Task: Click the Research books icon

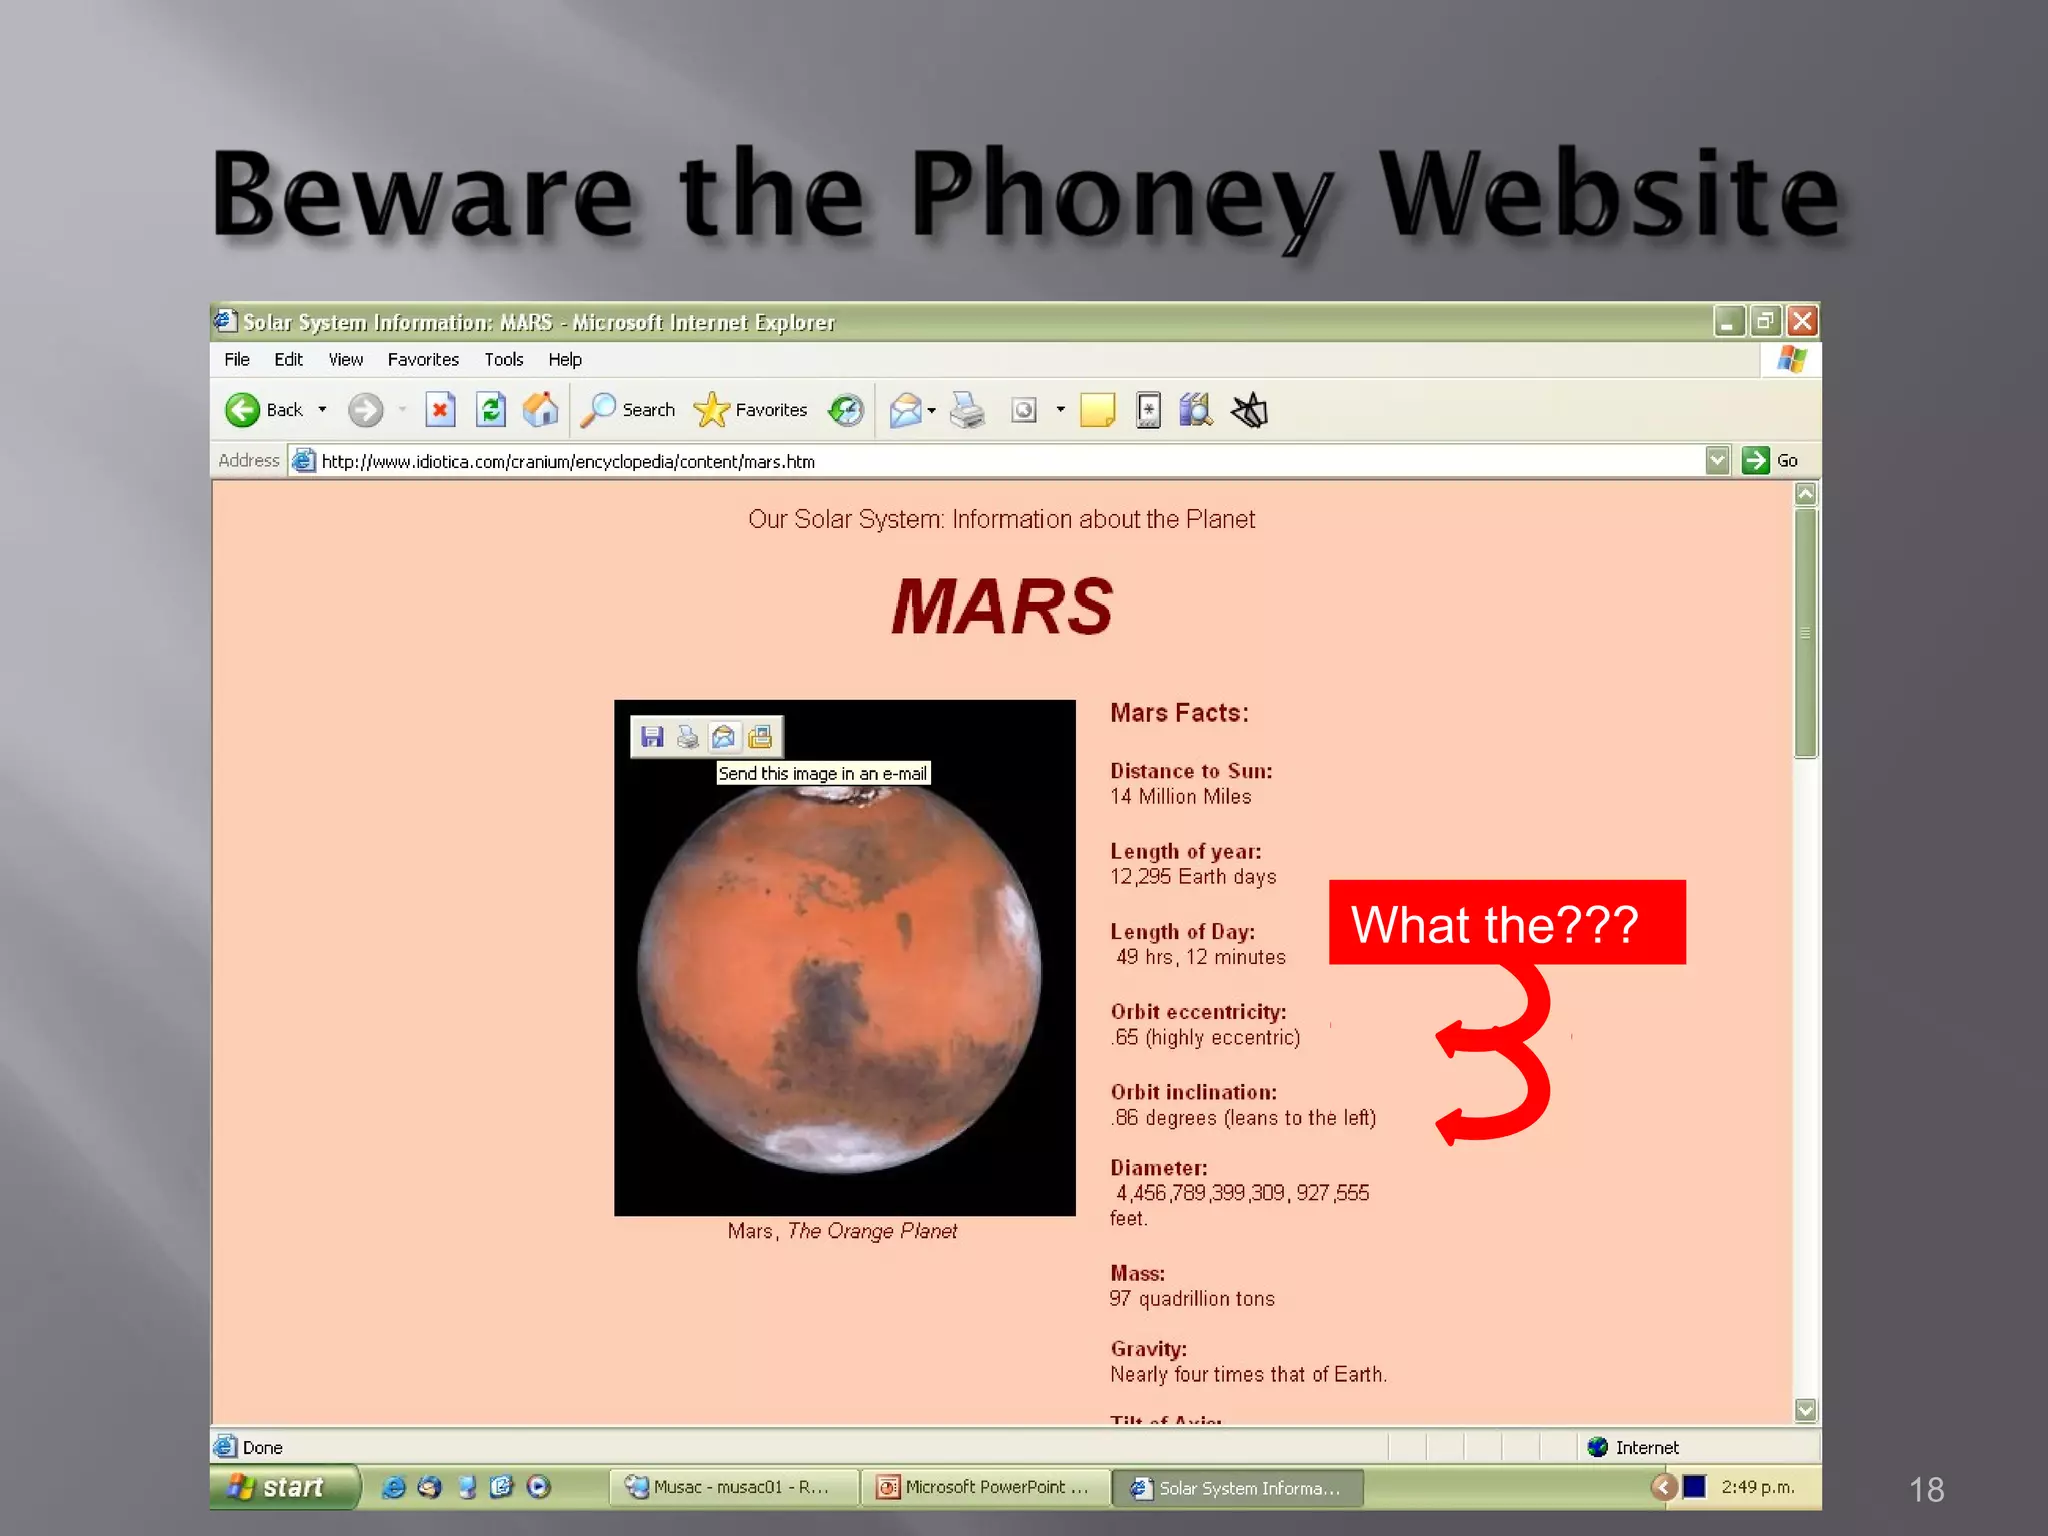Action: 1195,410
